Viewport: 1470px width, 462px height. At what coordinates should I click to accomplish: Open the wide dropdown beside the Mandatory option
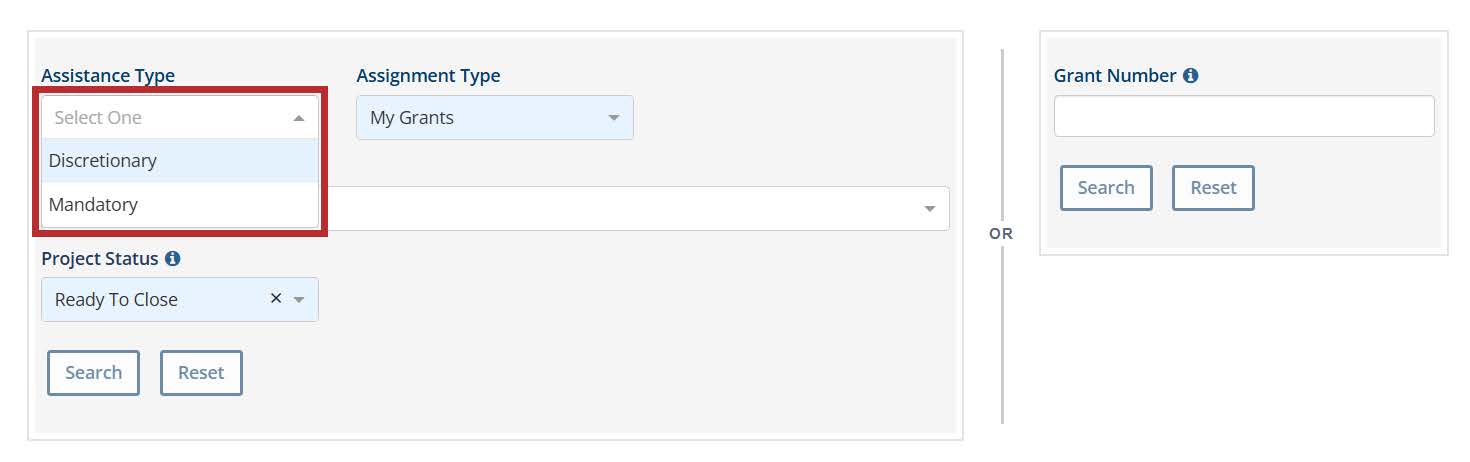(630, 209)
